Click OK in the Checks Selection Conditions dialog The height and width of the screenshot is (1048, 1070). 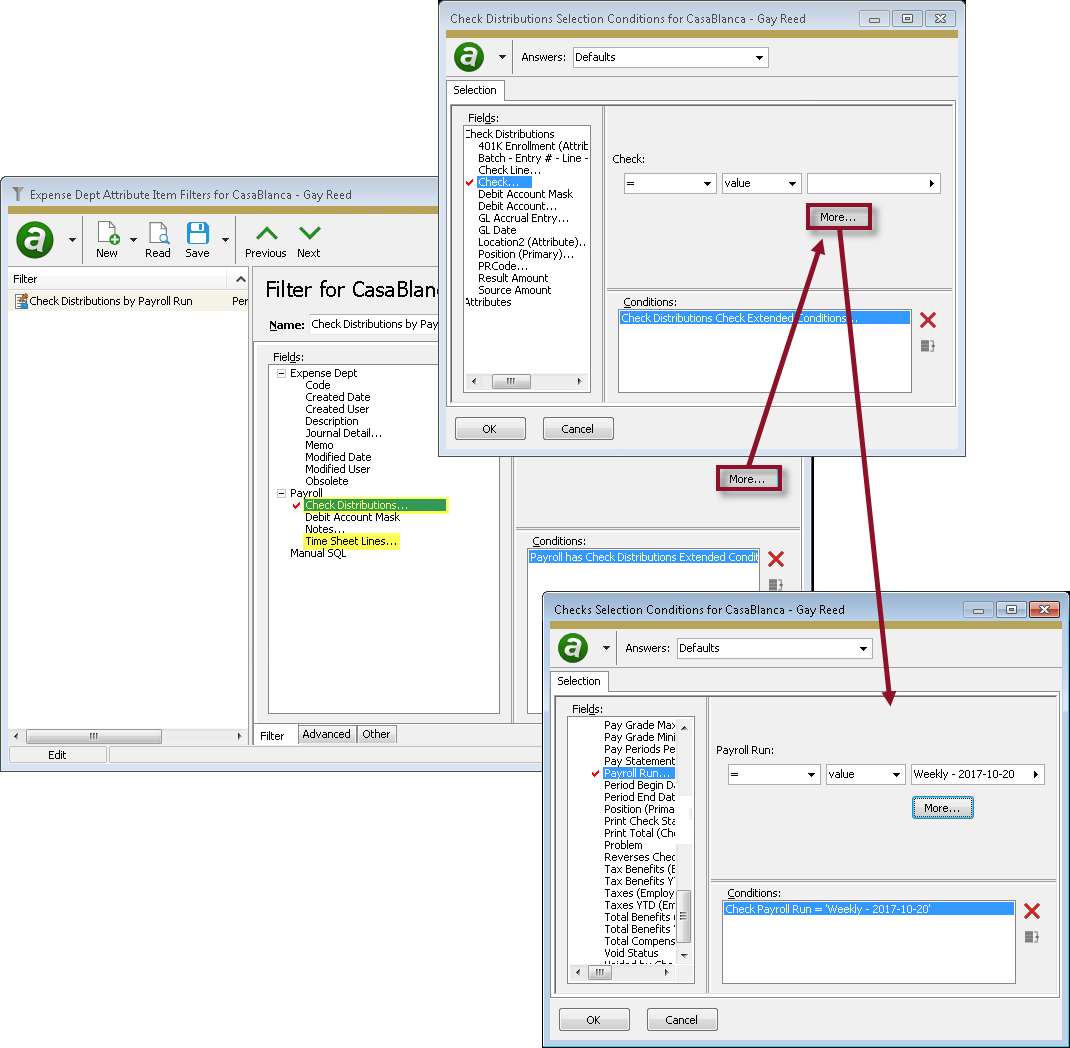click(x=594, y=1019)
